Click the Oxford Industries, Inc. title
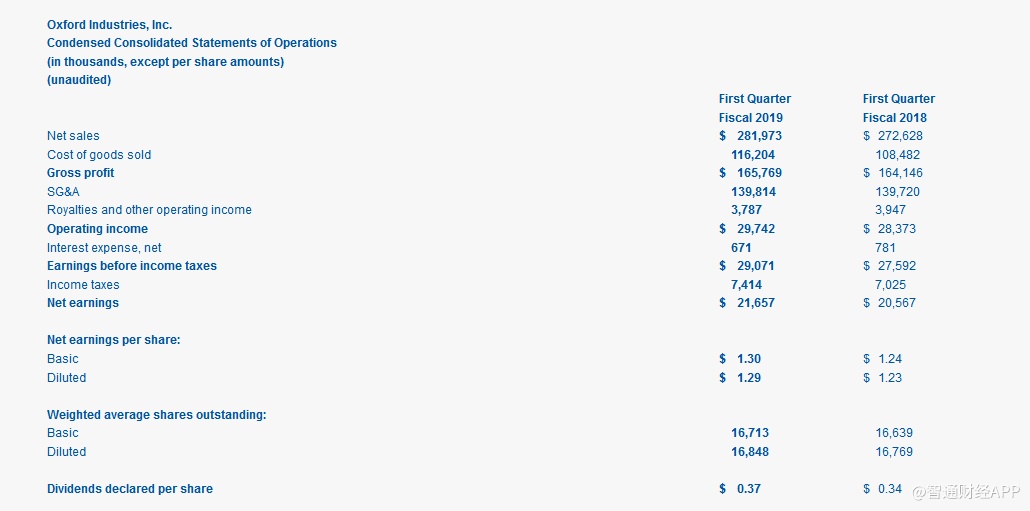 pos(109,24)
